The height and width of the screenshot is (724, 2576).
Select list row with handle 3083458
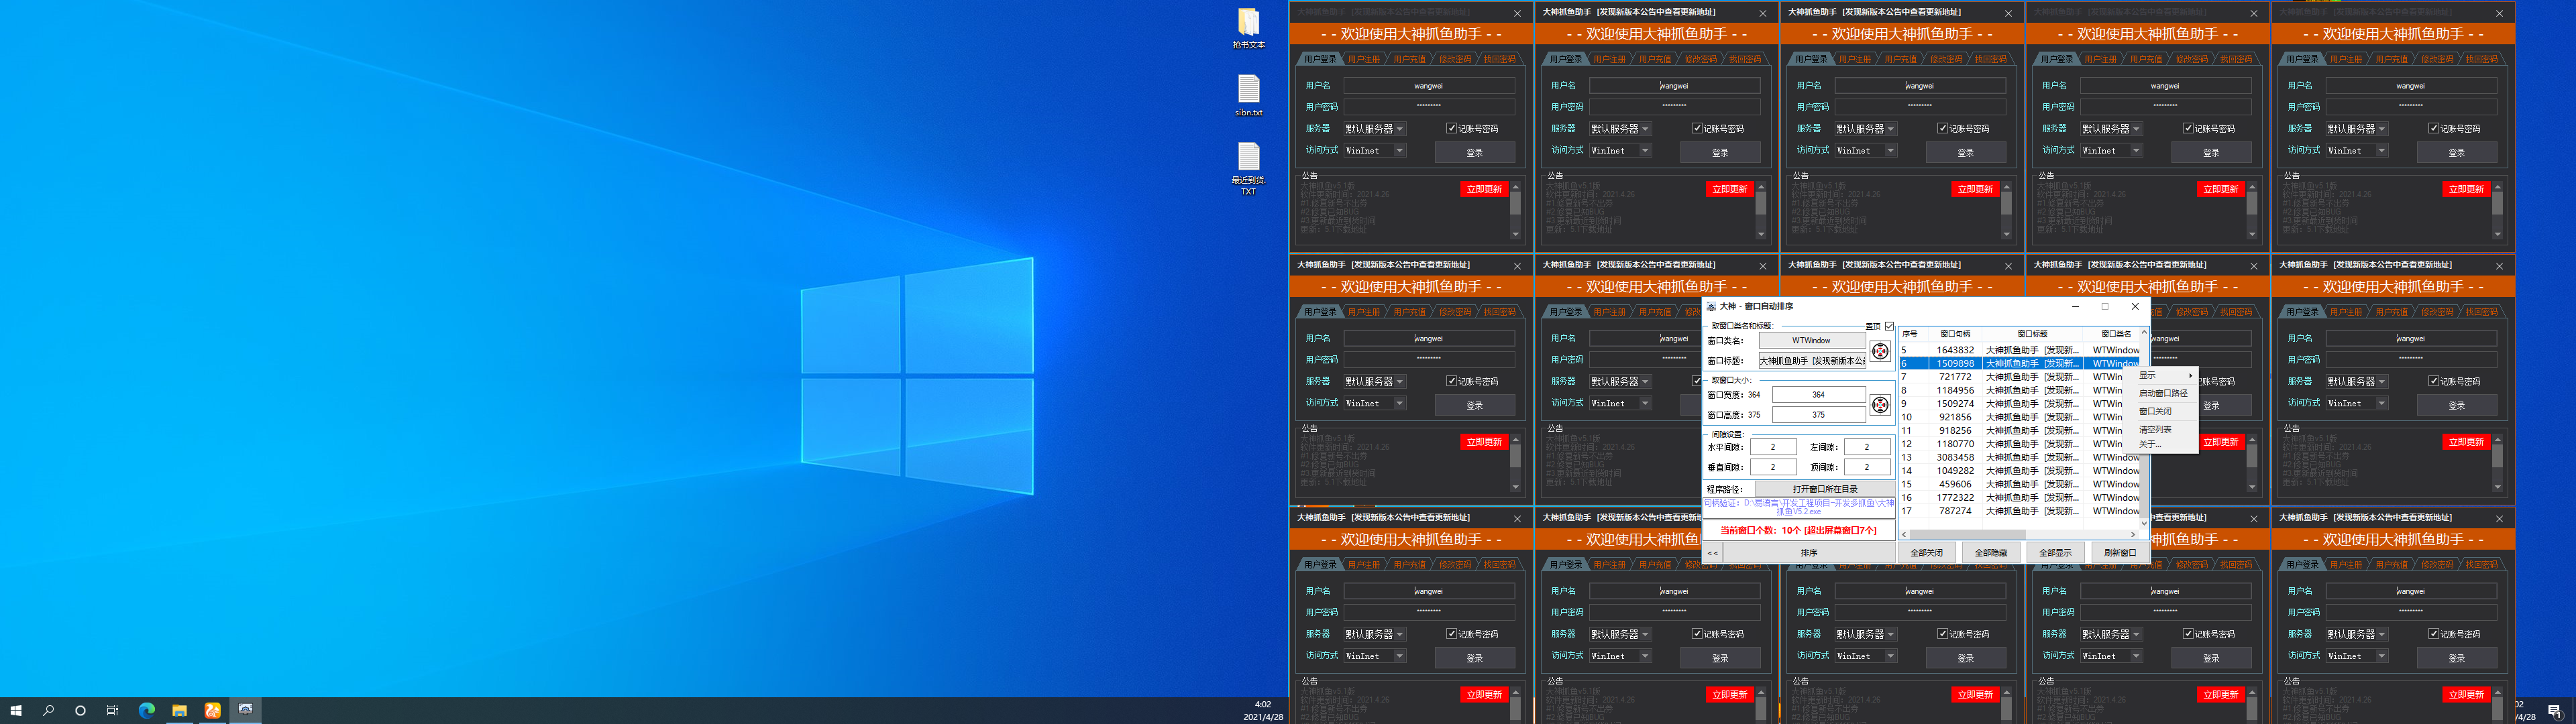[x=2019, y=457]
